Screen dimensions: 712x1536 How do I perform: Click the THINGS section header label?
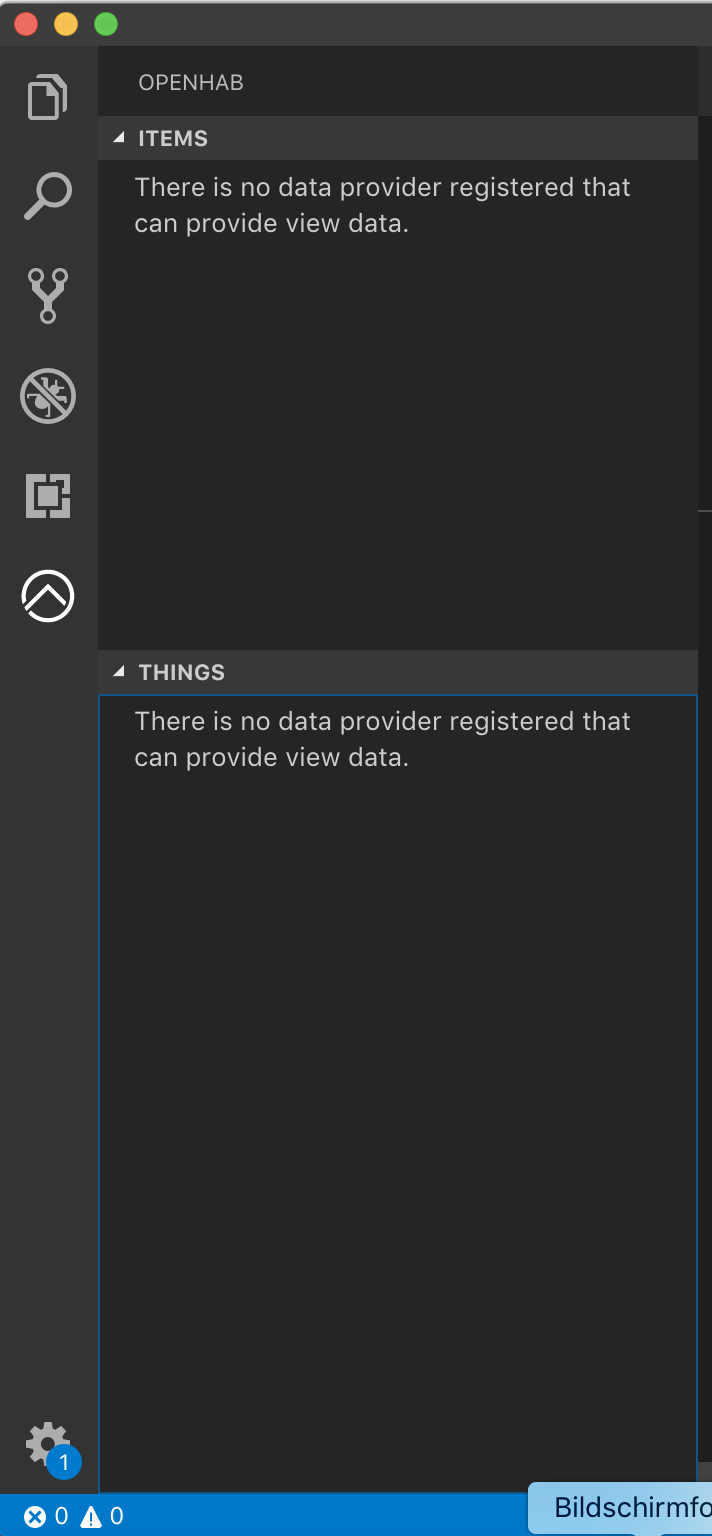pyautogui.click(x=182, y=673)
